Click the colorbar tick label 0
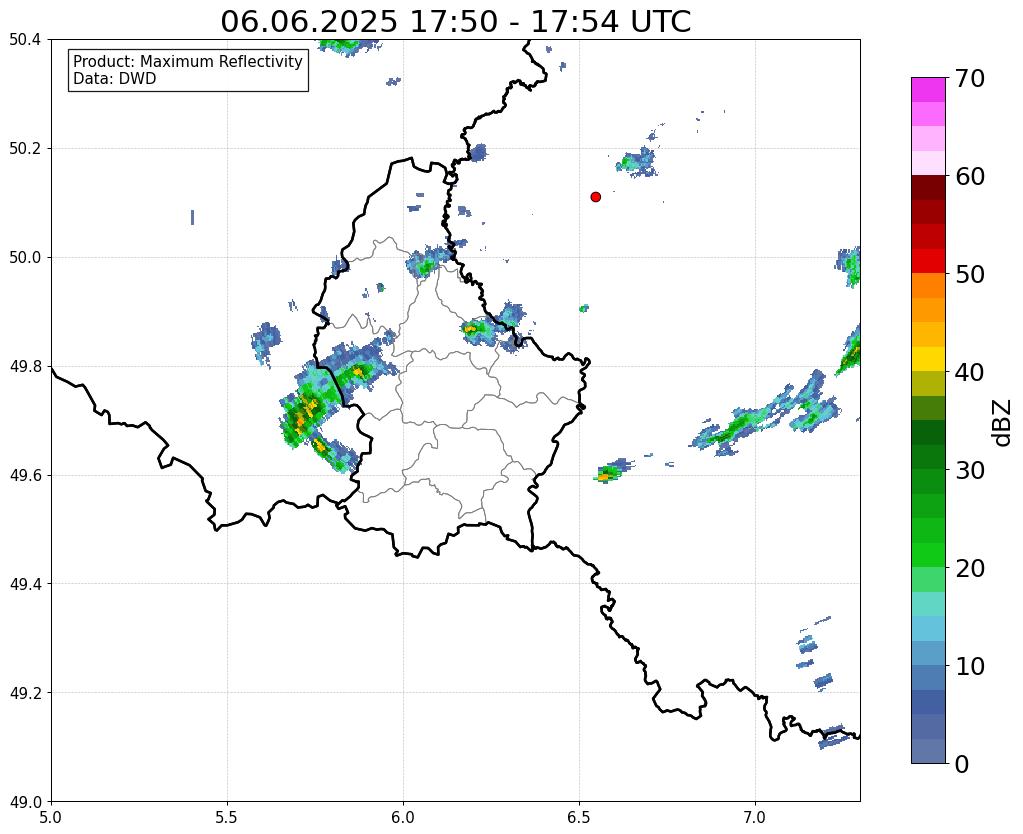 962,764
